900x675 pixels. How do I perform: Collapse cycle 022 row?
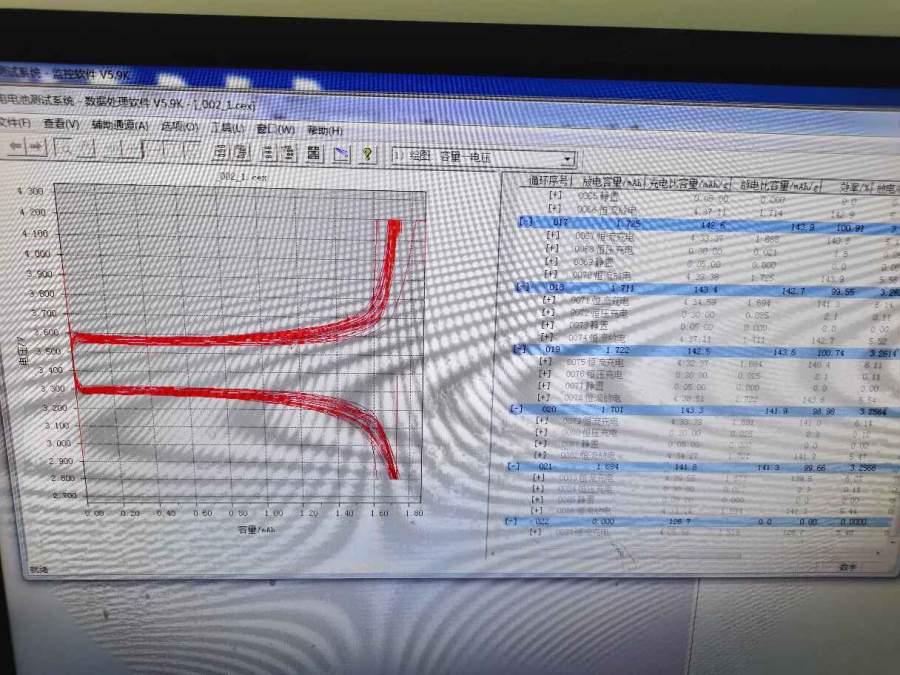point(511,521)
